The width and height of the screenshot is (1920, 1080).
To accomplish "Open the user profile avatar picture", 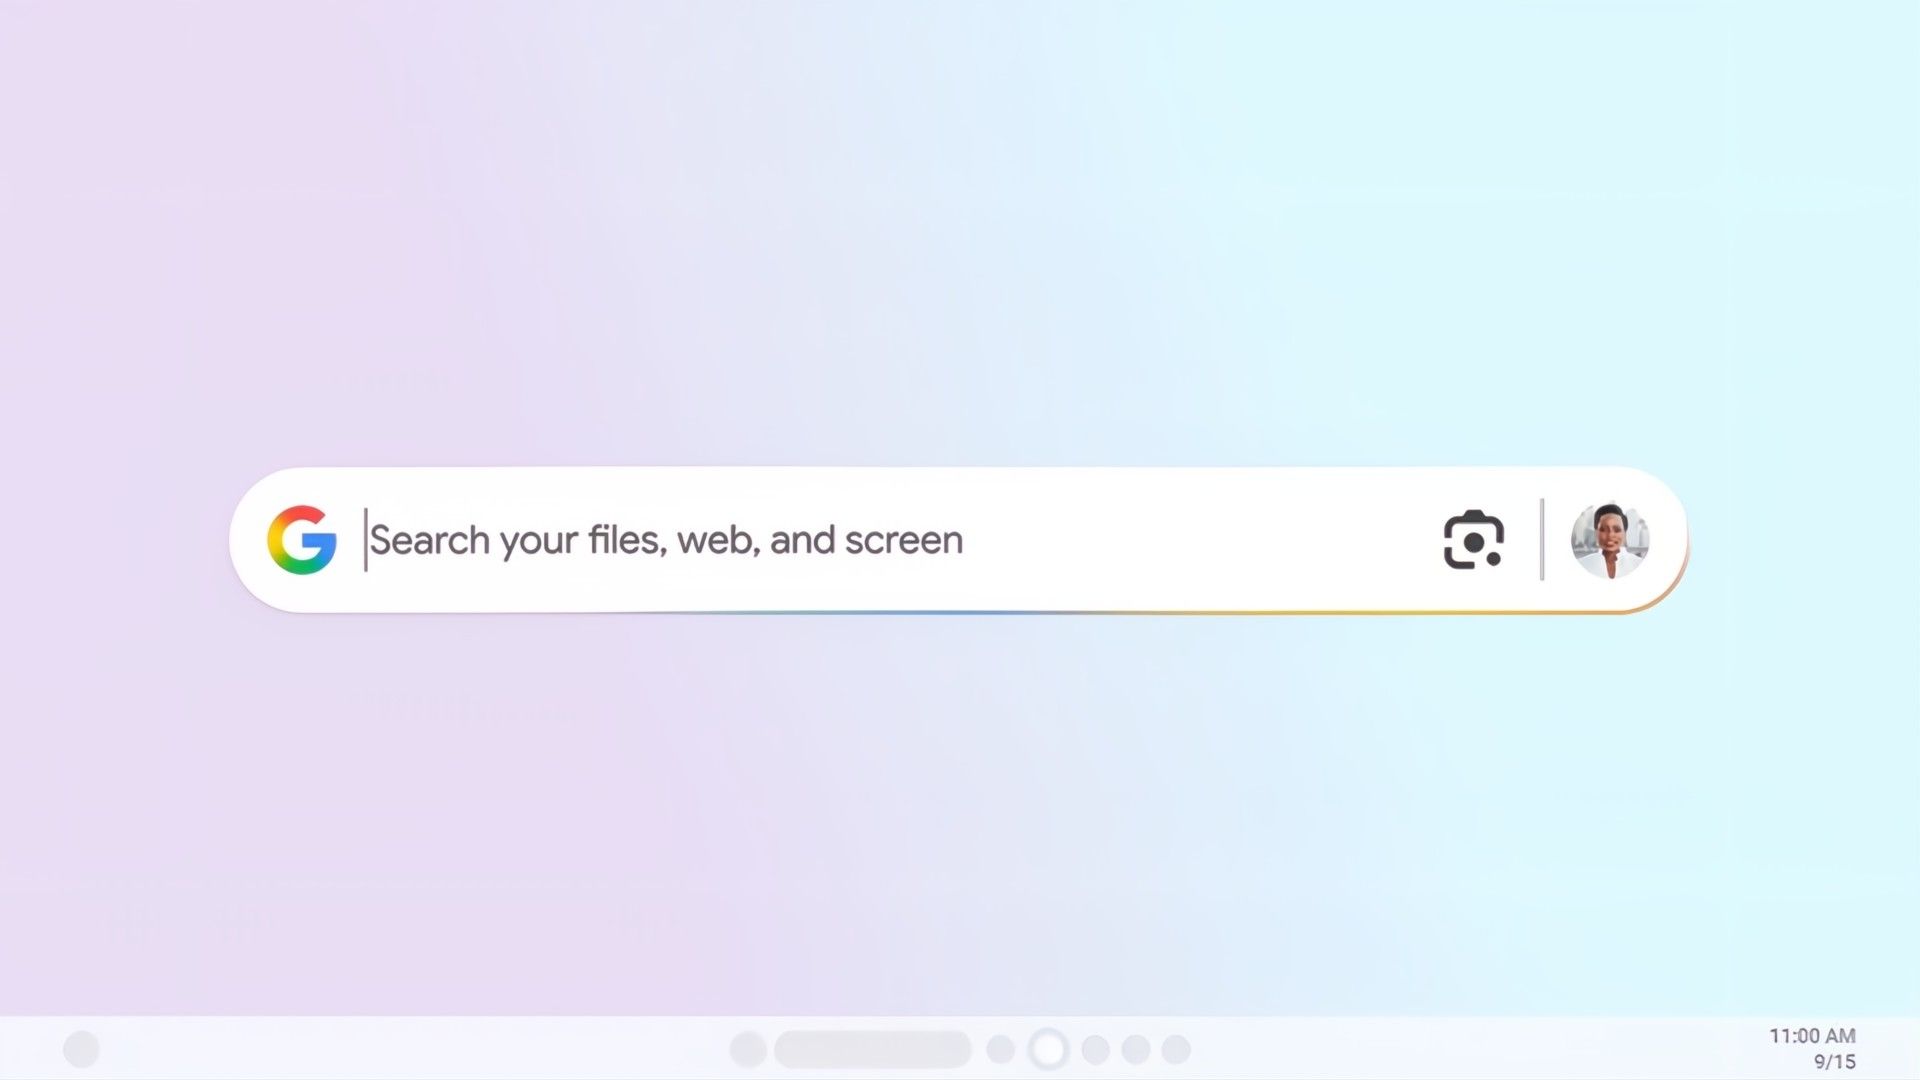I will pyautogui.click(x=1610, y=540).
